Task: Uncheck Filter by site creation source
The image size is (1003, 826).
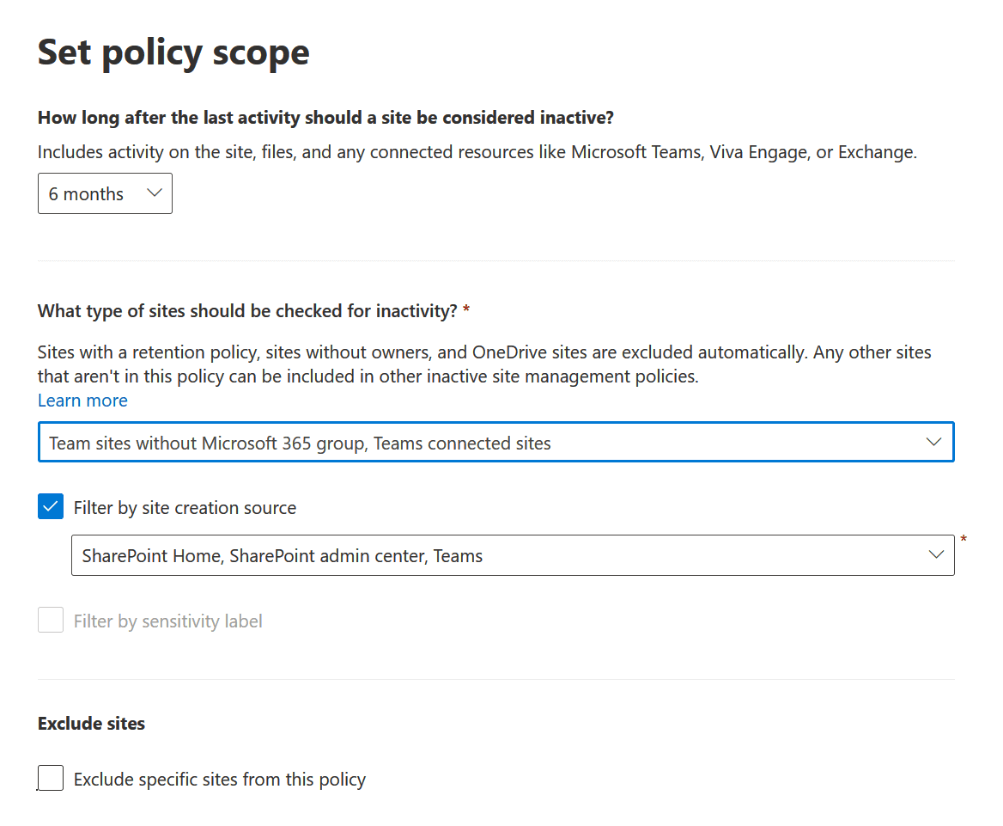Action: coord(50,506)
